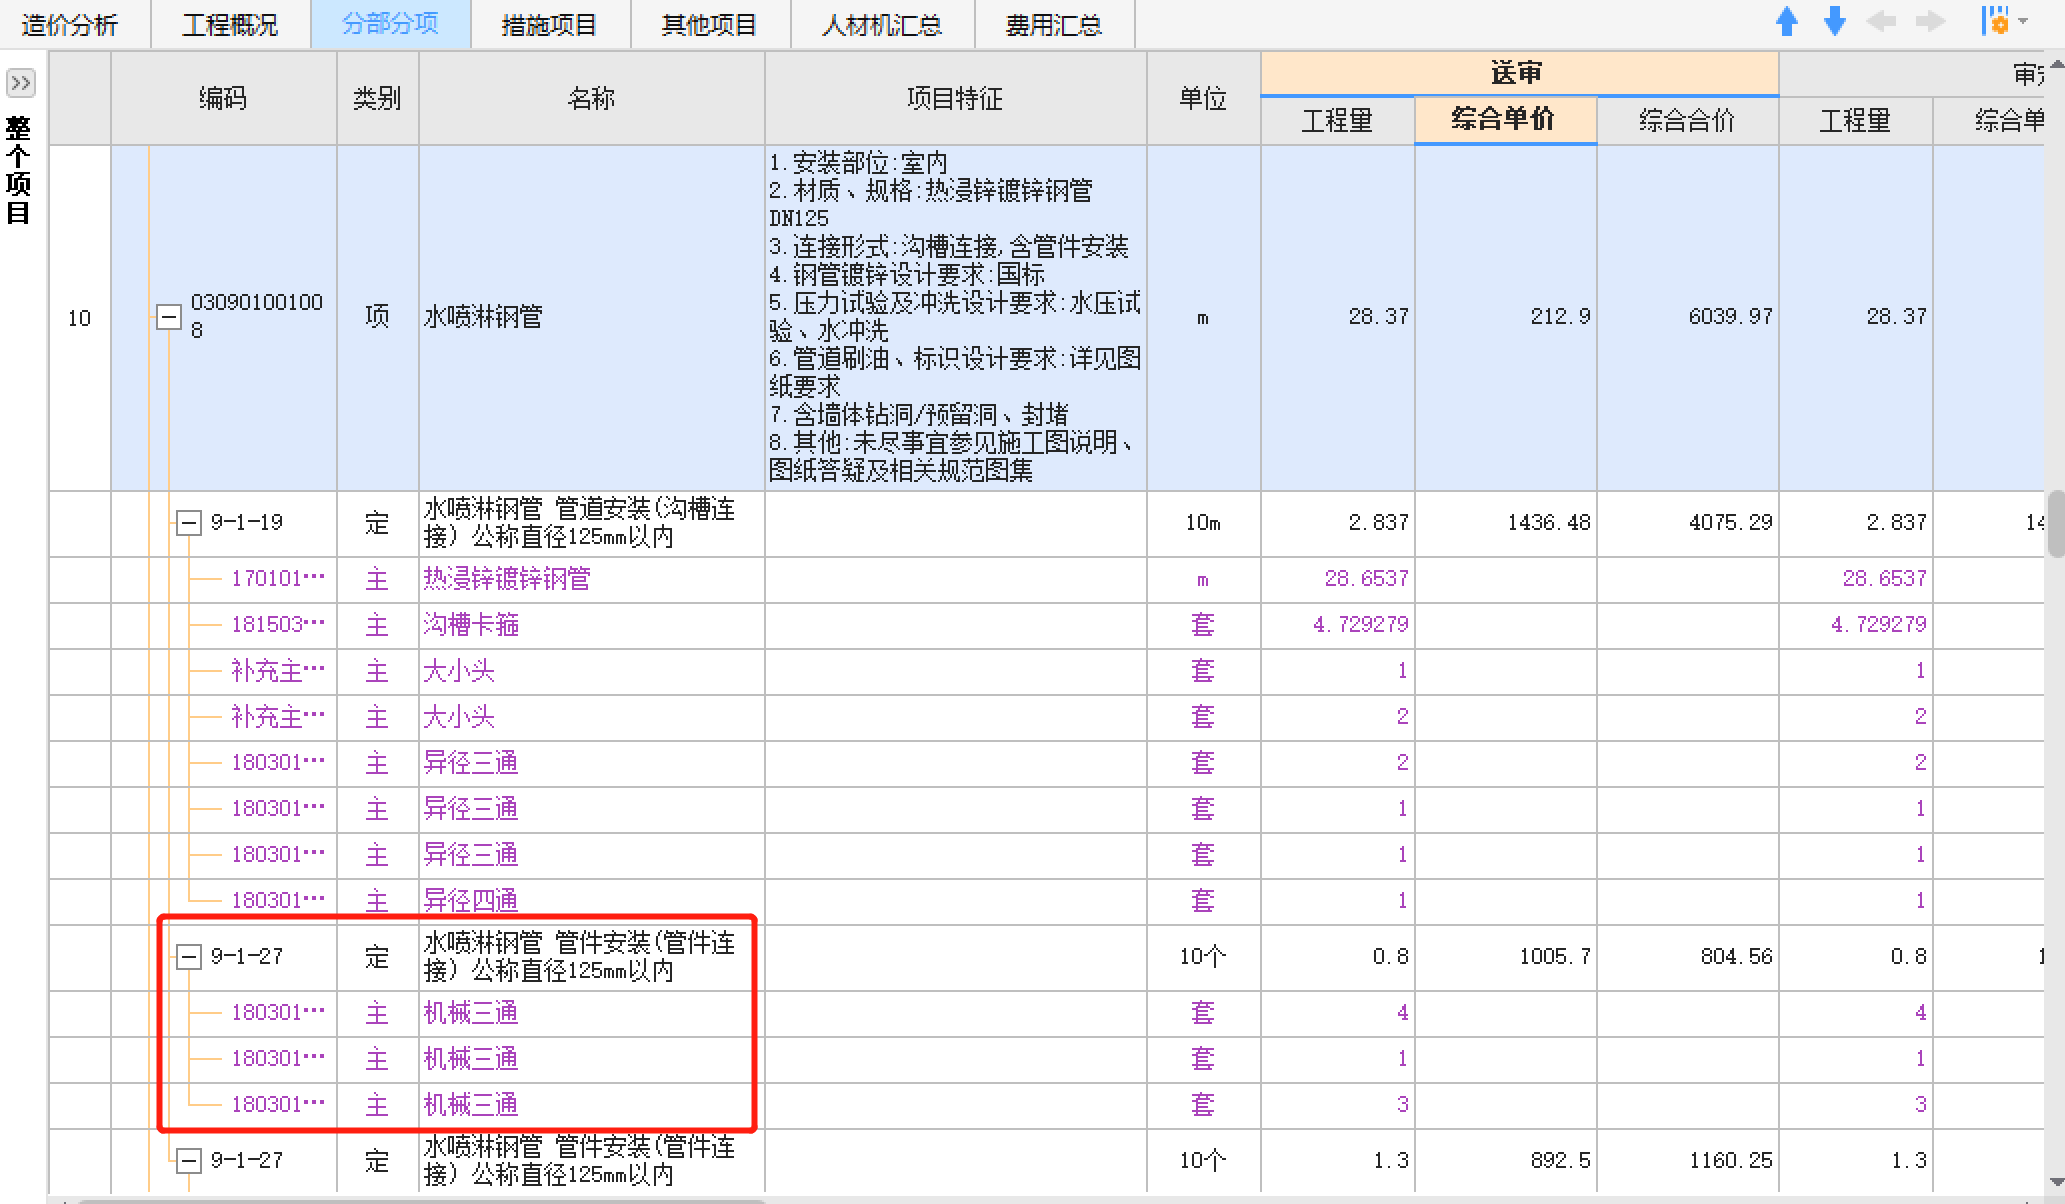Open the 费用汇总 tab
The width and height of the screenshot is (2065, 1204).
(1054, 25)
